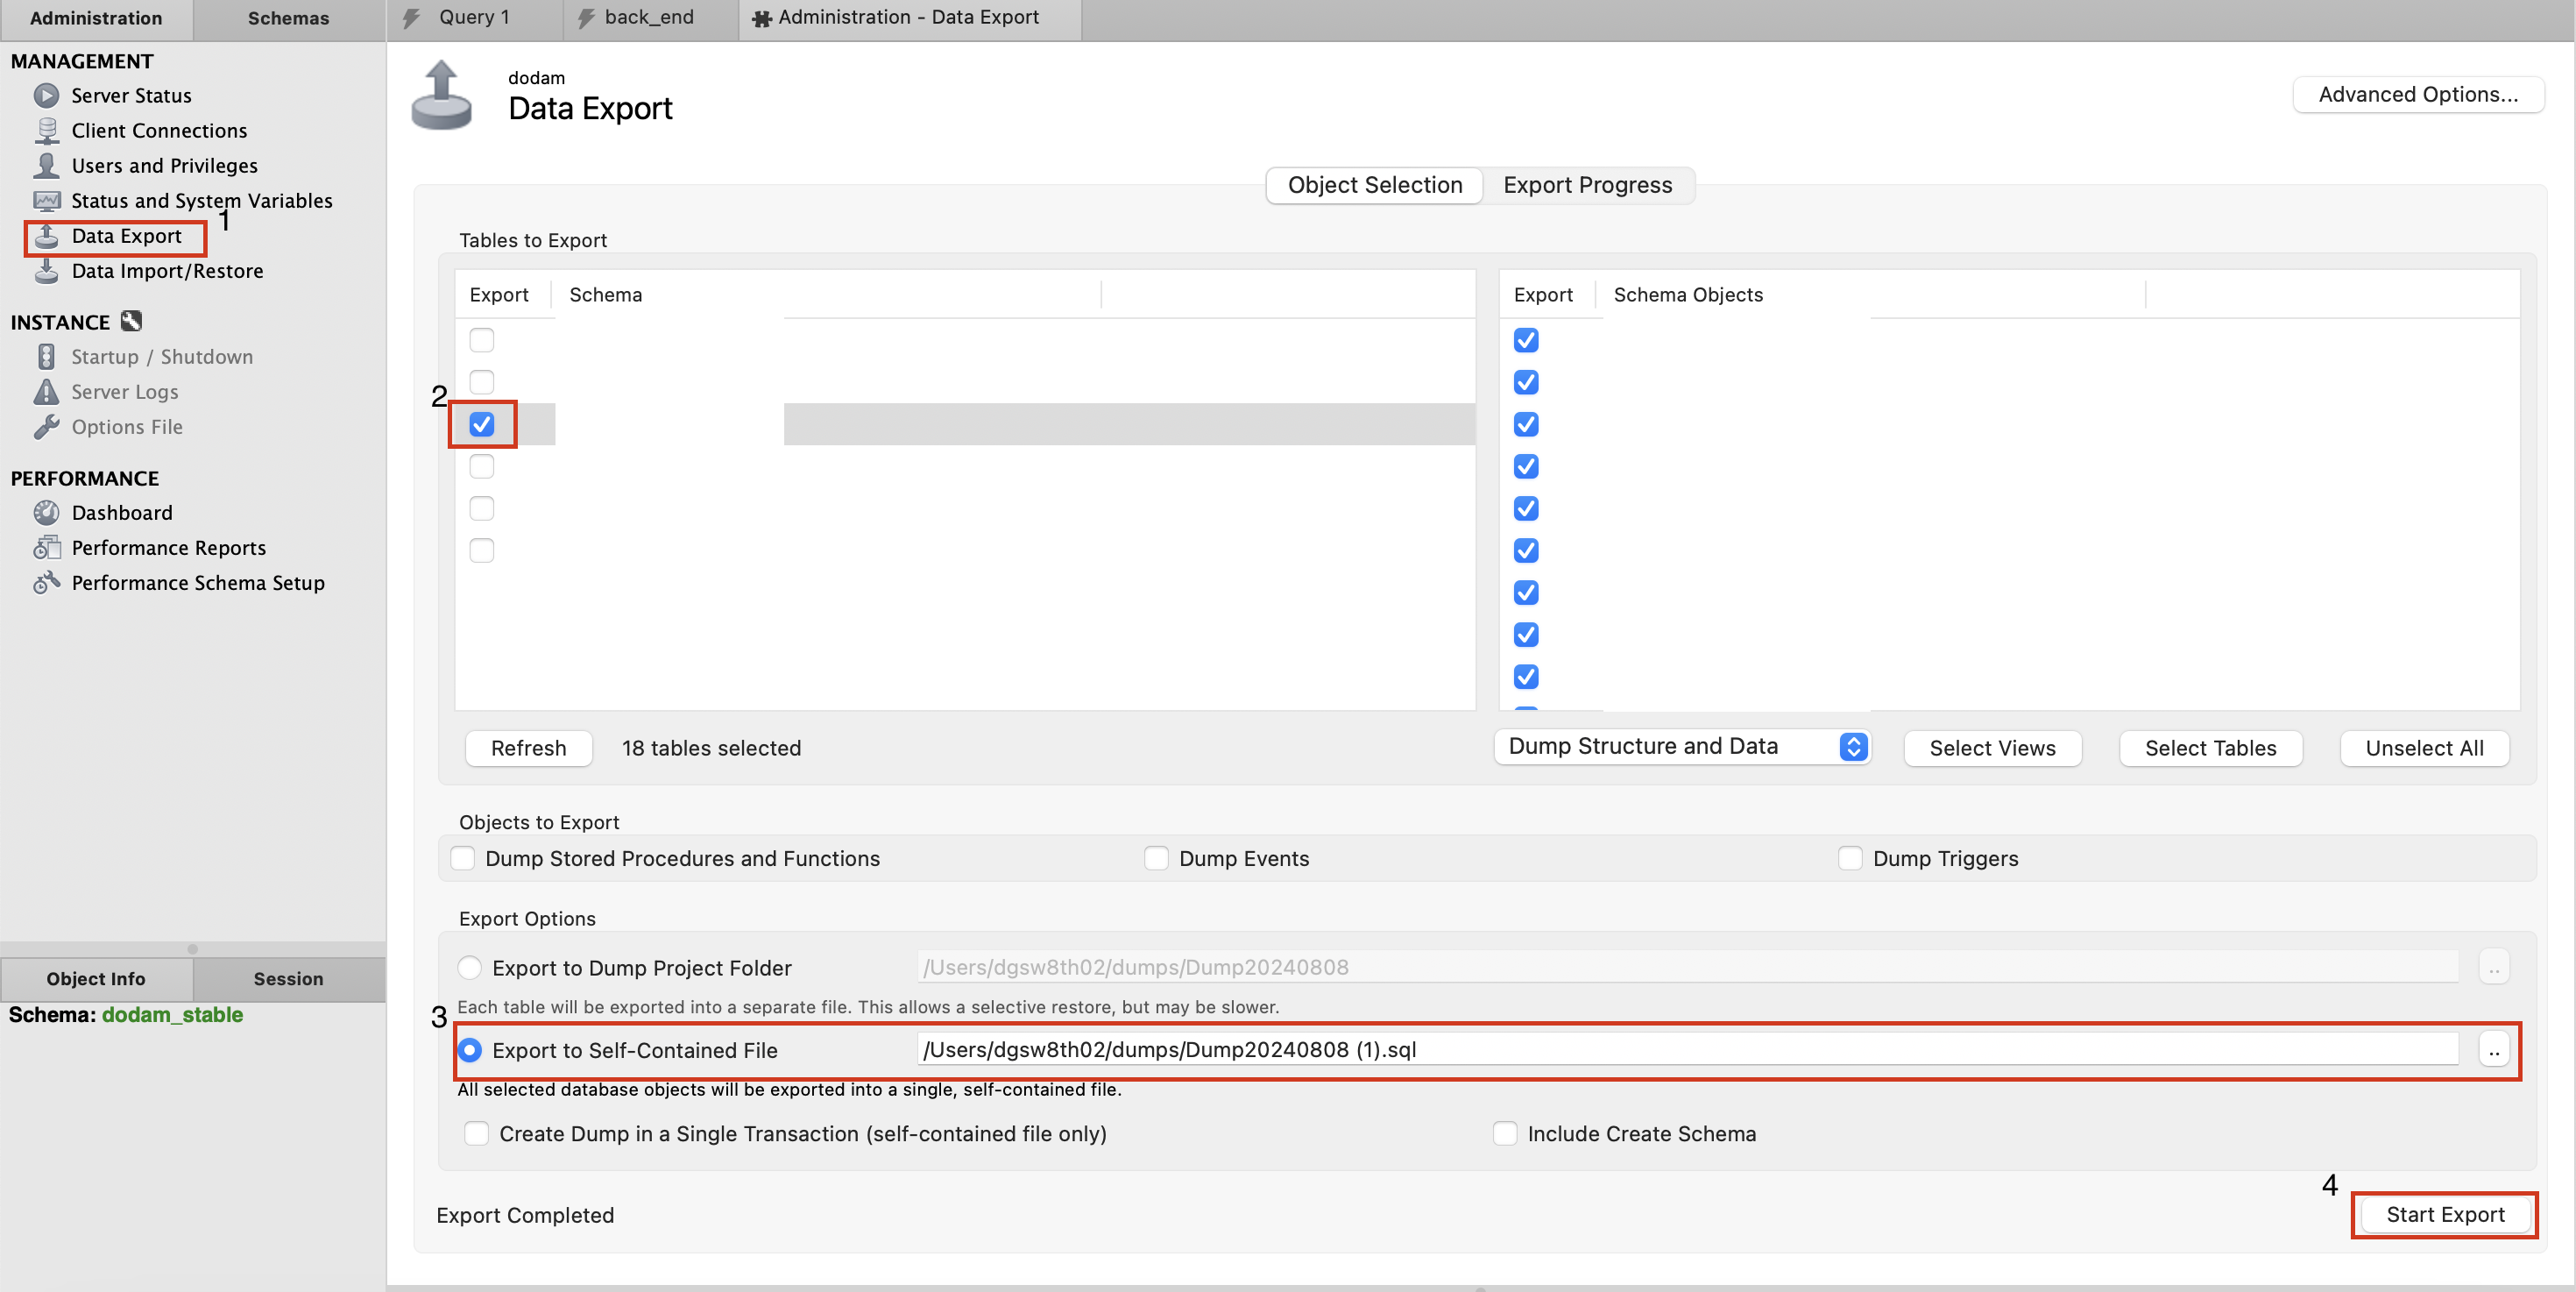Select Export to Dump Project Folder radio
This screenshot has width=2576, height=1292.
pos(469,968)
